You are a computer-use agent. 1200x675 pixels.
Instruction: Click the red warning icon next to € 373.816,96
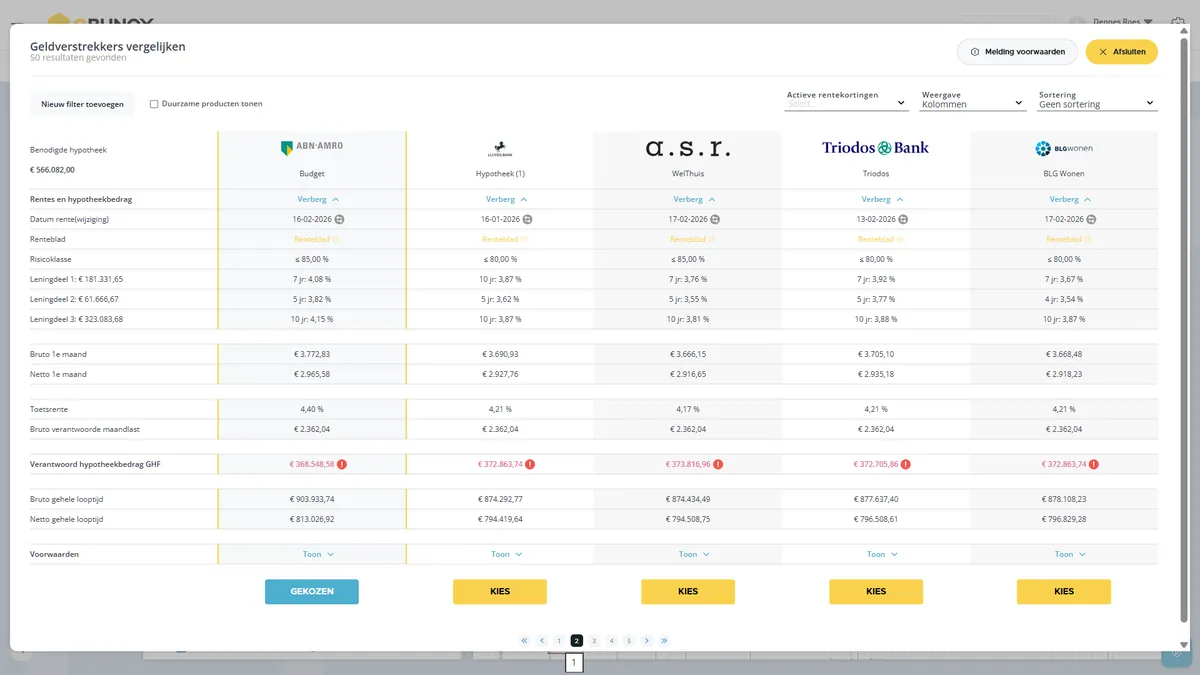click(x=718, y=464)
